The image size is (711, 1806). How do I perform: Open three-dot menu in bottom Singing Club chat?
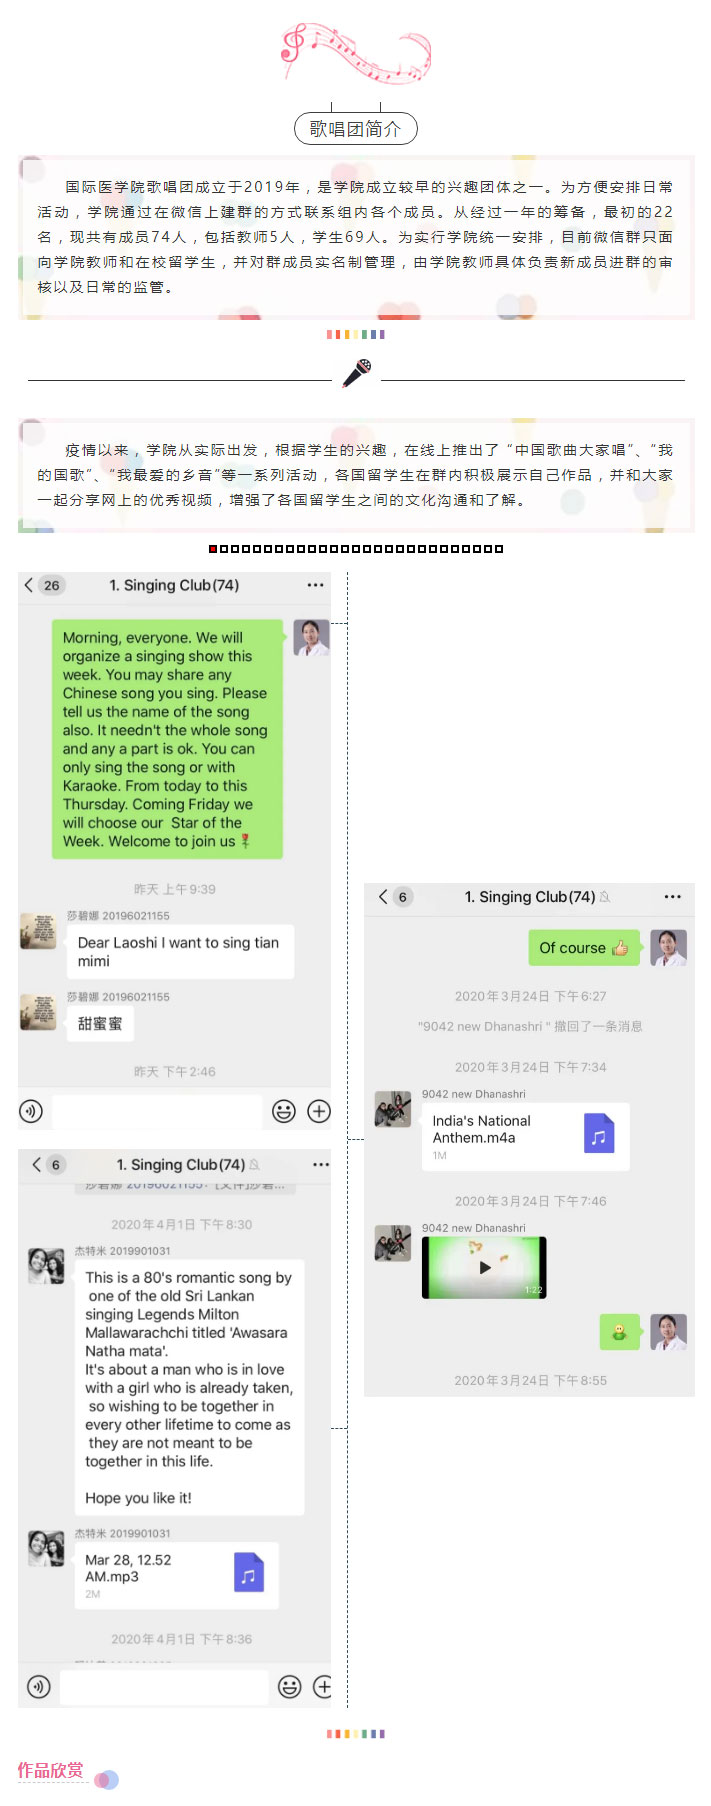pos(320,1164)
